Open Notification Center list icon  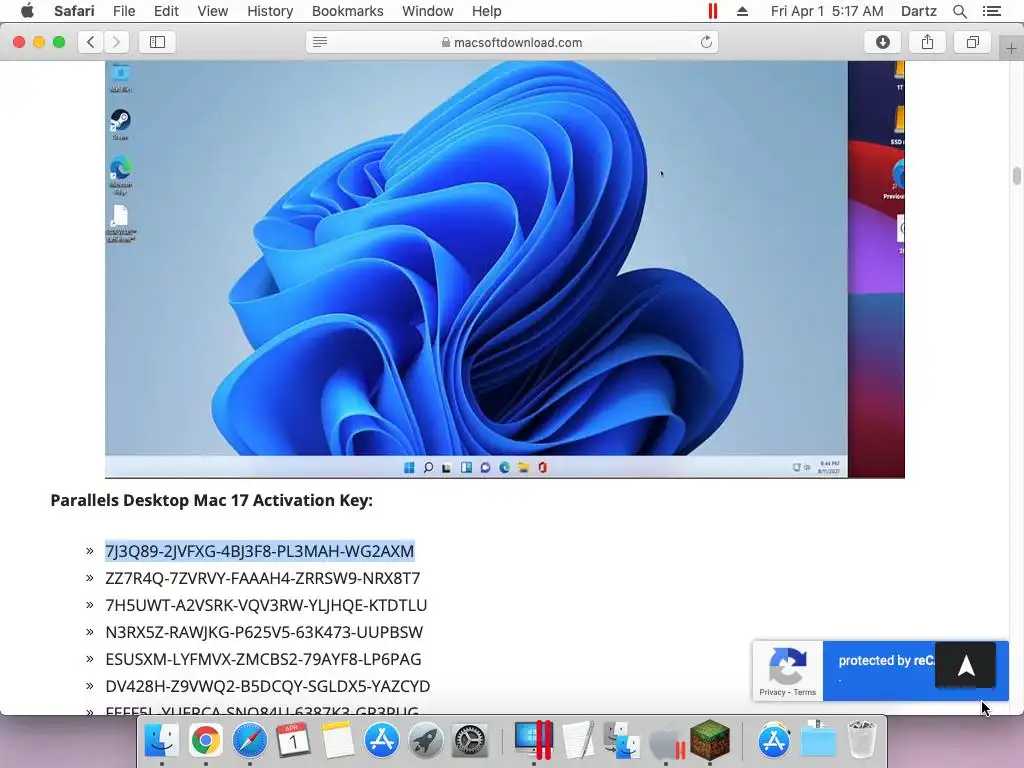[x=991, y=11]
